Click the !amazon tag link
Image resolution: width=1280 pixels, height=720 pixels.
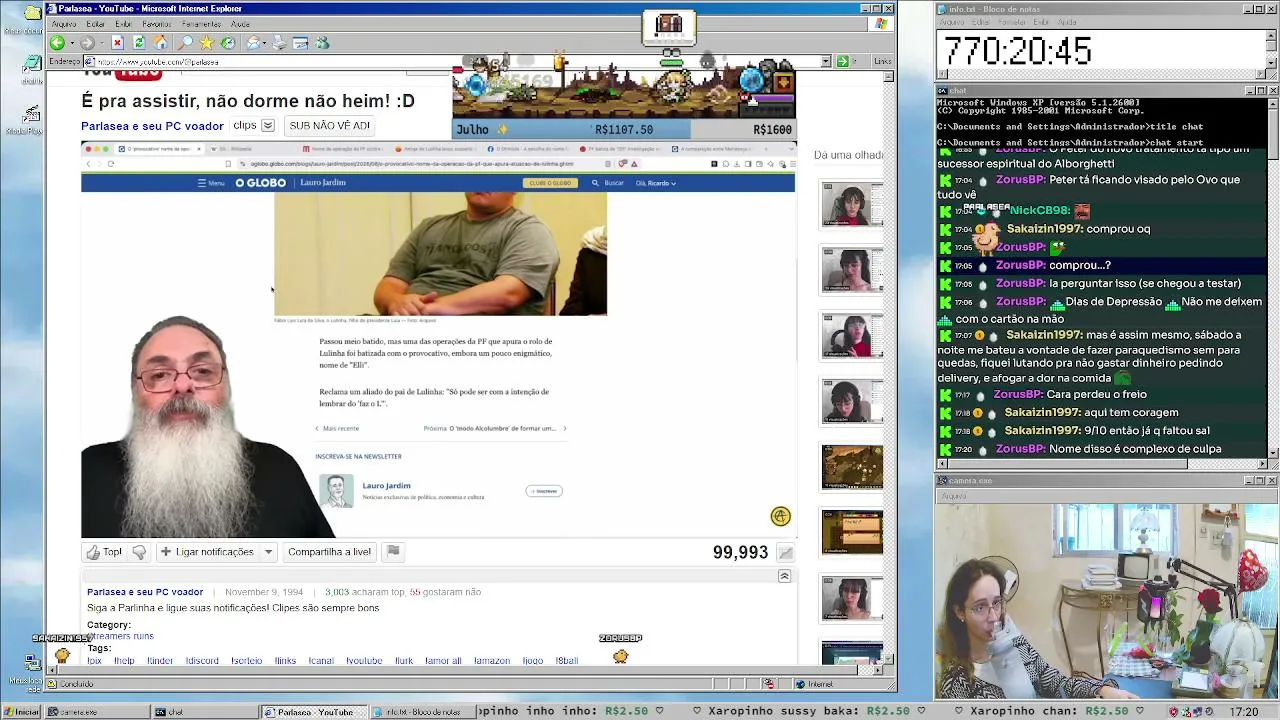(493, 661)
